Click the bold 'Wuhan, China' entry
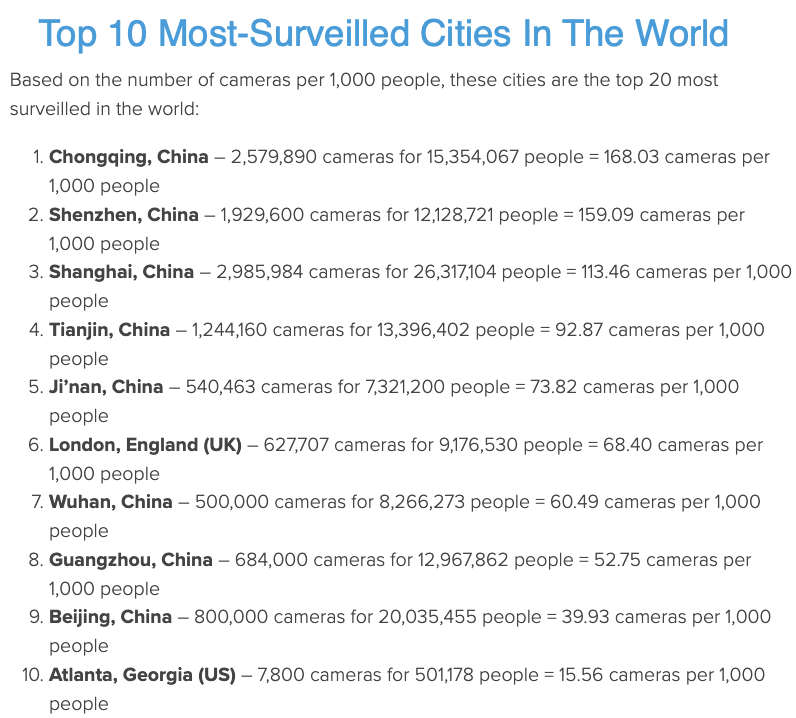This screenshot has width=796, height=718. [111, 502]
